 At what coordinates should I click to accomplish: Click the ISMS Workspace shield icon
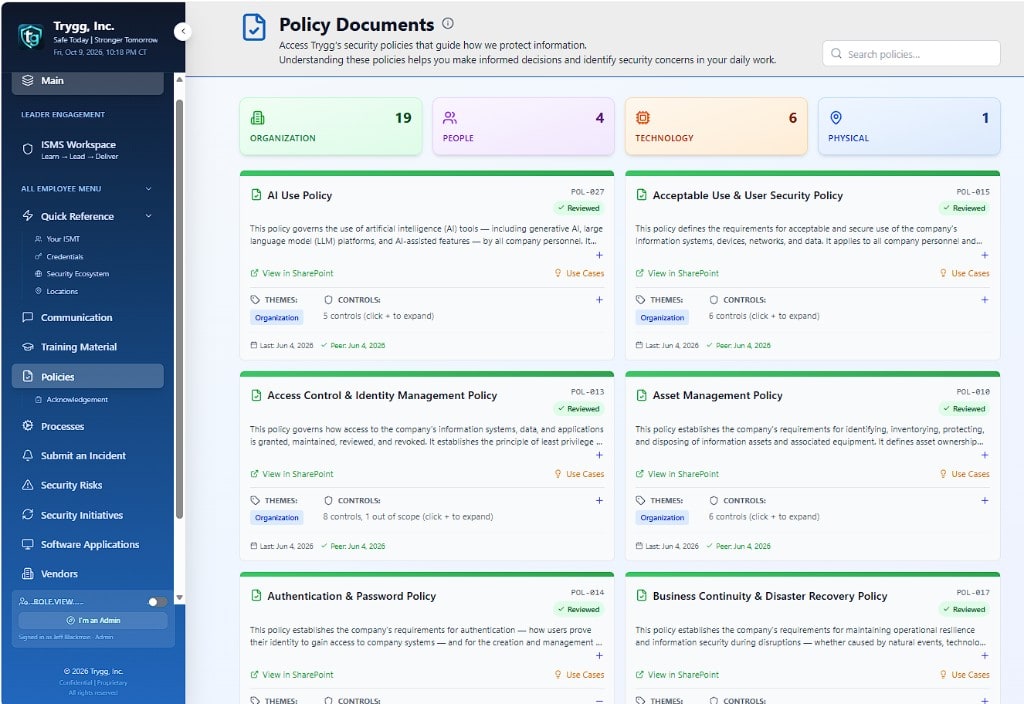pyautogui.click(x=27, y=149)
